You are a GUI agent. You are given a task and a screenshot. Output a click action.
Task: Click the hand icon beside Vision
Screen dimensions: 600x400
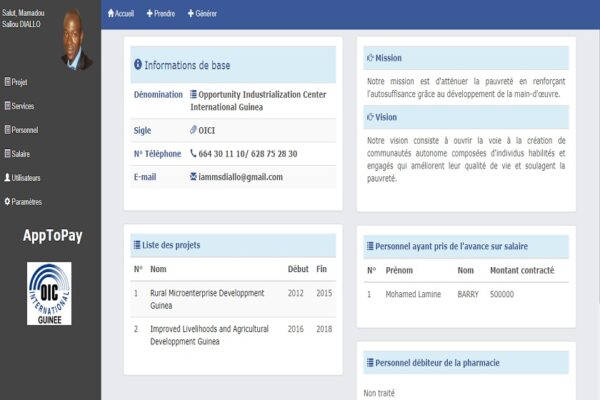(370, 117)
